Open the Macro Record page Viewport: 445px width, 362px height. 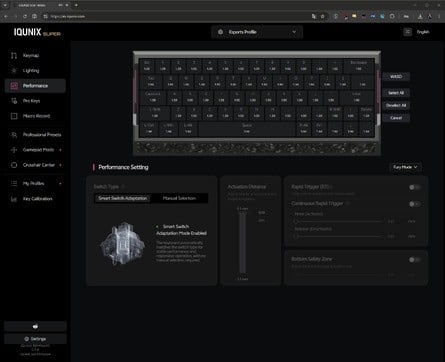[35, 116]
